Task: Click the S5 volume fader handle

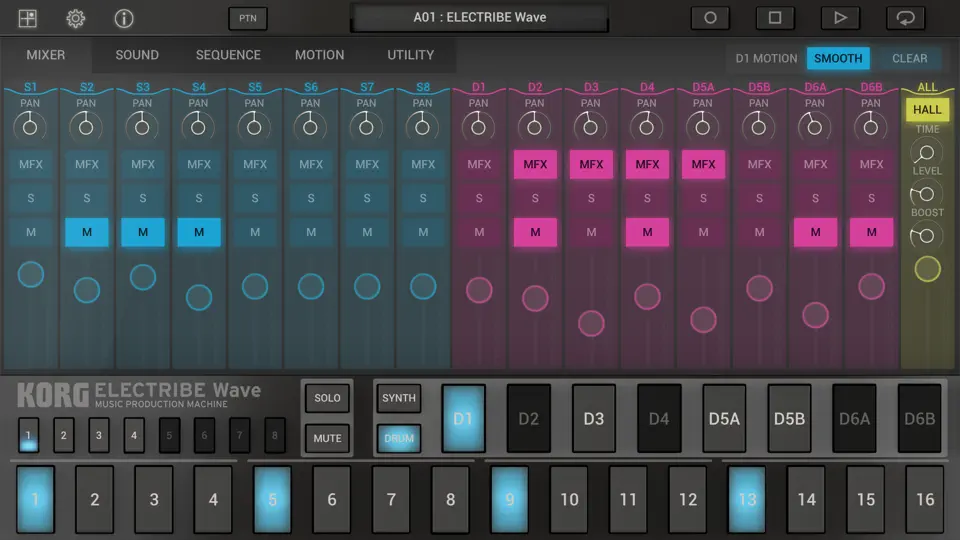Action: (x=255, y=286)
